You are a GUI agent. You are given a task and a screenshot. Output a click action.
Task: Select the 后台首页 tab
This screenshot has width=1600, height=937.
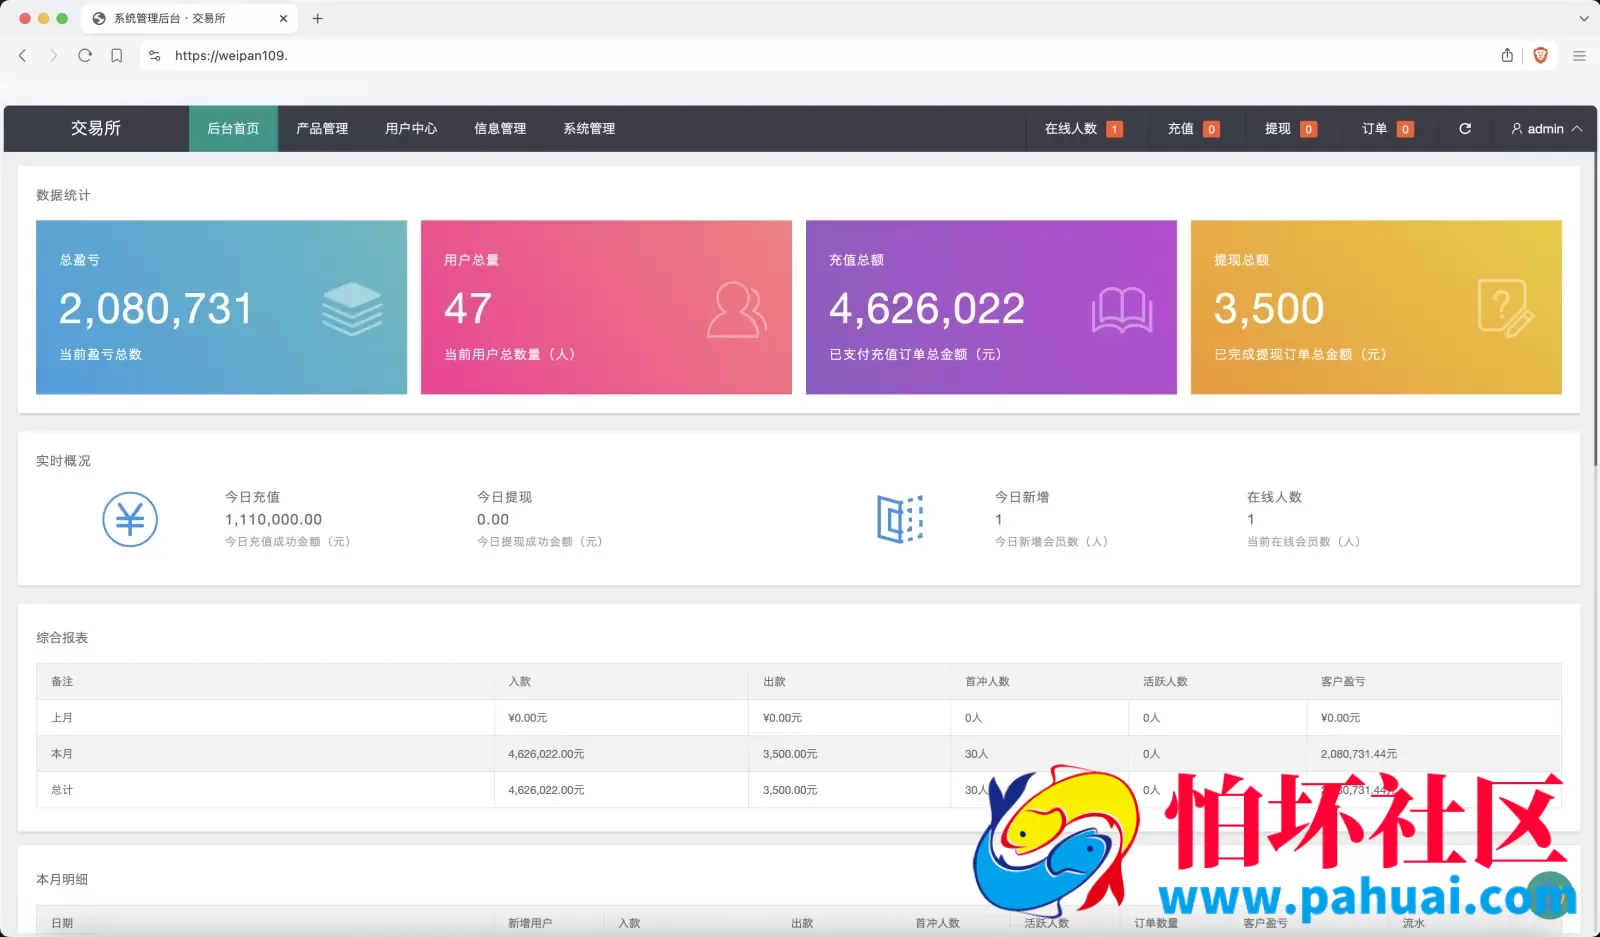(x=233, y=129)
